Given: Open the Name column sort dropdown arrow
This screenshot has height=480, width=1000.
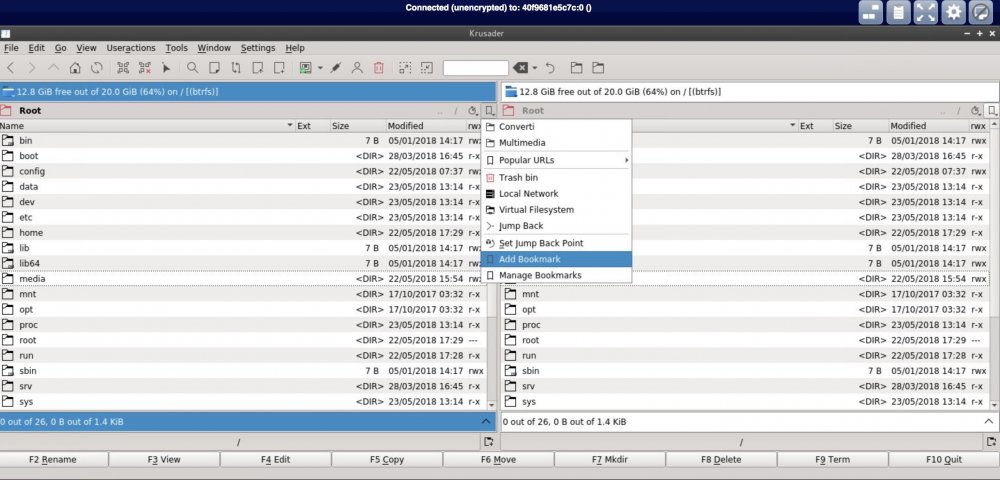Looking at the screenshot, I should pyautogui.click(x=290, y=126).
